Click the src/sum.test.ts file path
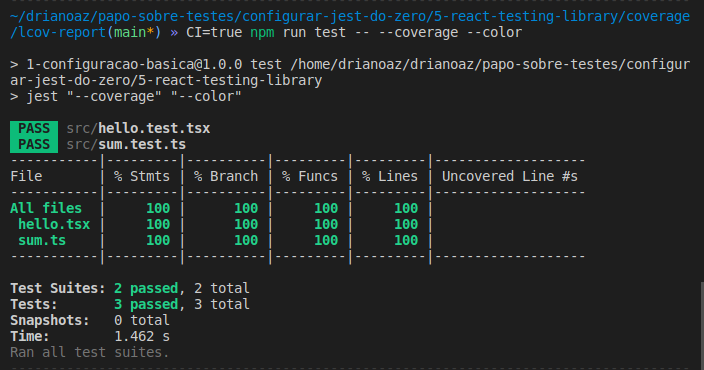The width and height of the screenshot is (704, 370). (x=126, y=145)
